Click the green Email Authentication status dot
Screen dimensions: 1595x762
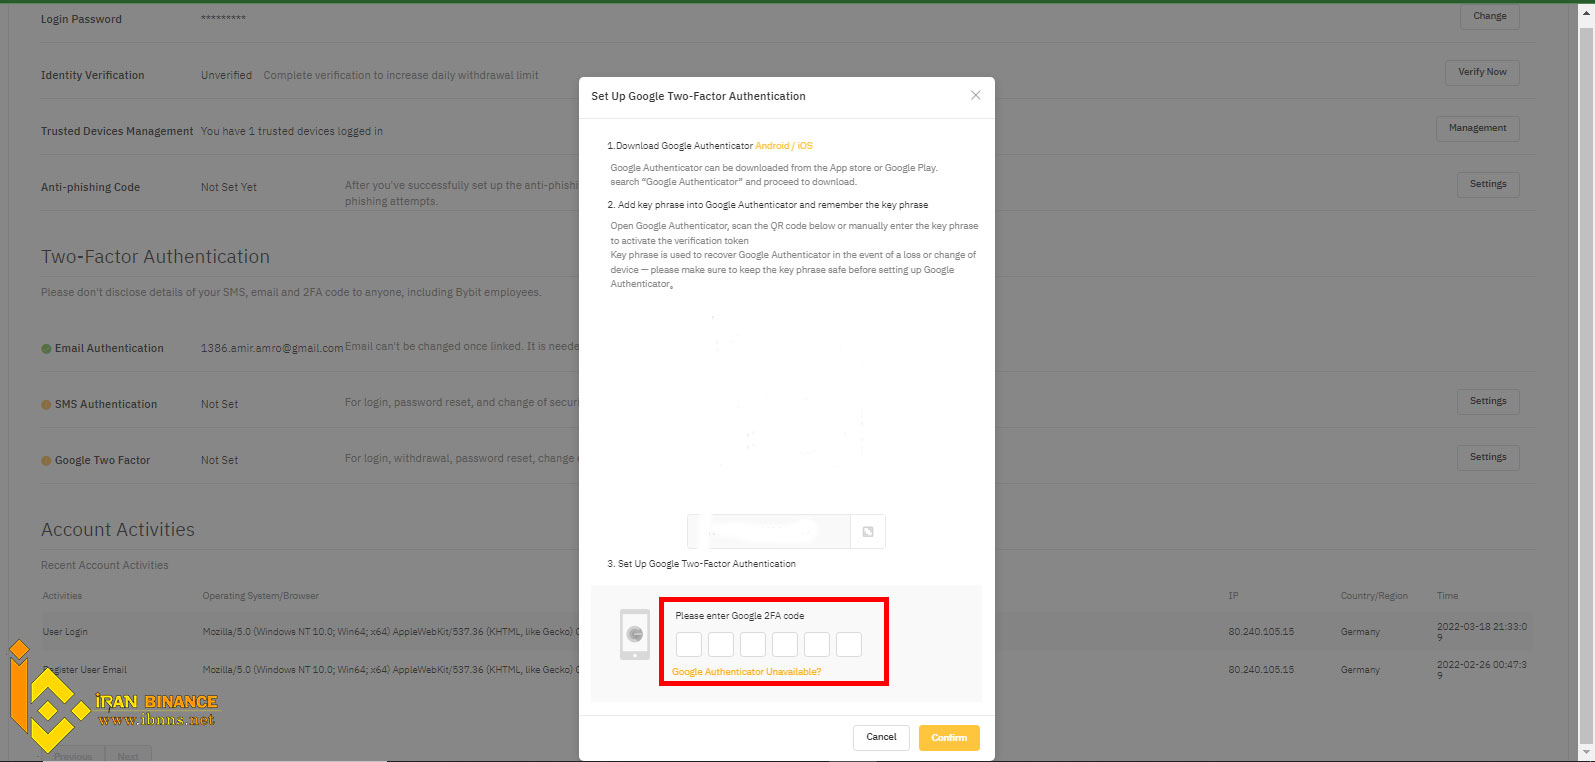coord(46,349)
